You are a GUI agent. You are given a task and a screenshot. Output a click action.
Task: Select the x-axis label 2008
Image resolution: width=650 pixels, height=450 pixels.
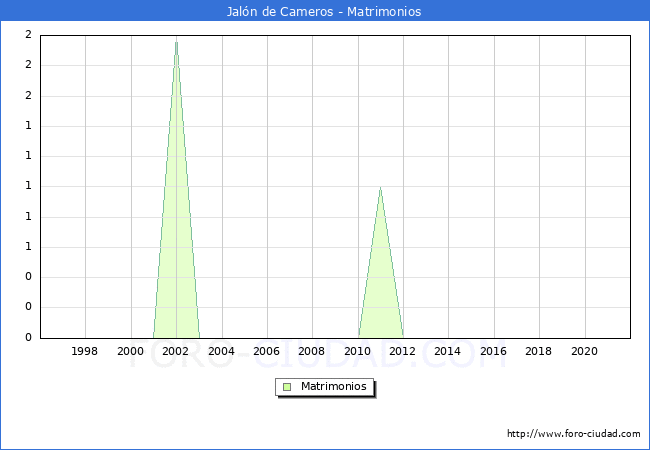tap(311, 351)
